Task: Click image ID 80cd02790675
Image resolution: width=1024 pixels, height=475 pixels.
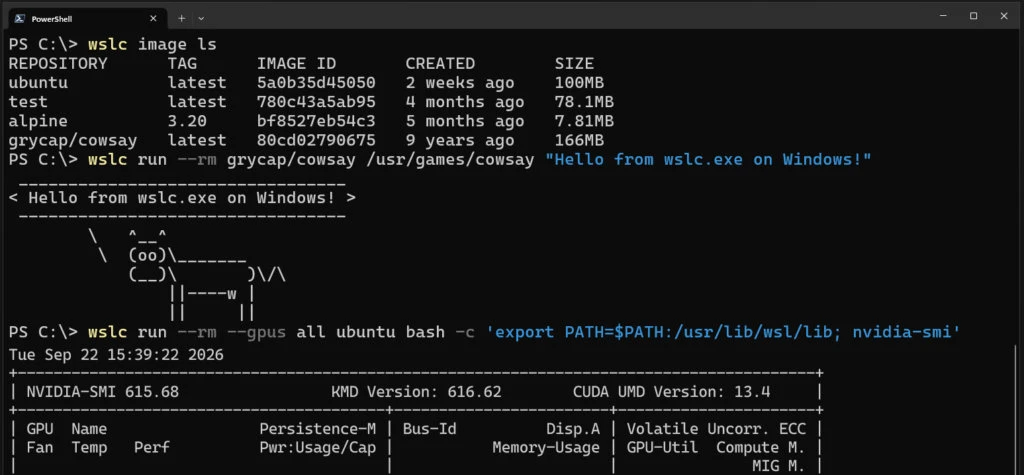Action: 316,140
